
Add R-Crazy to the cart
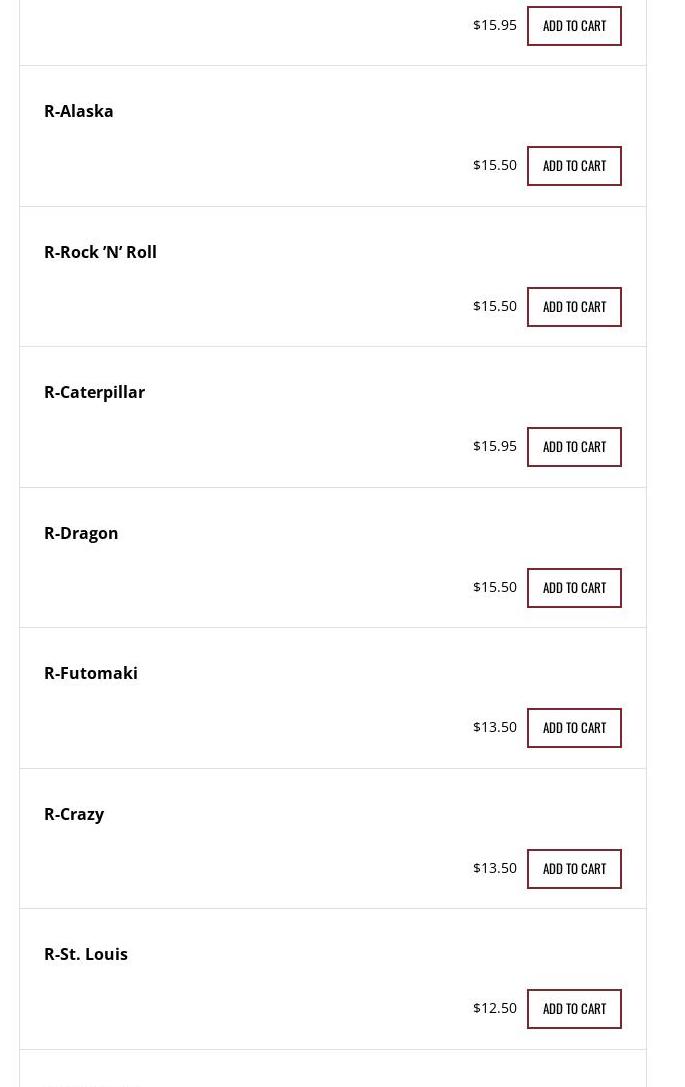pyautogui.click(x=574, y=869)
